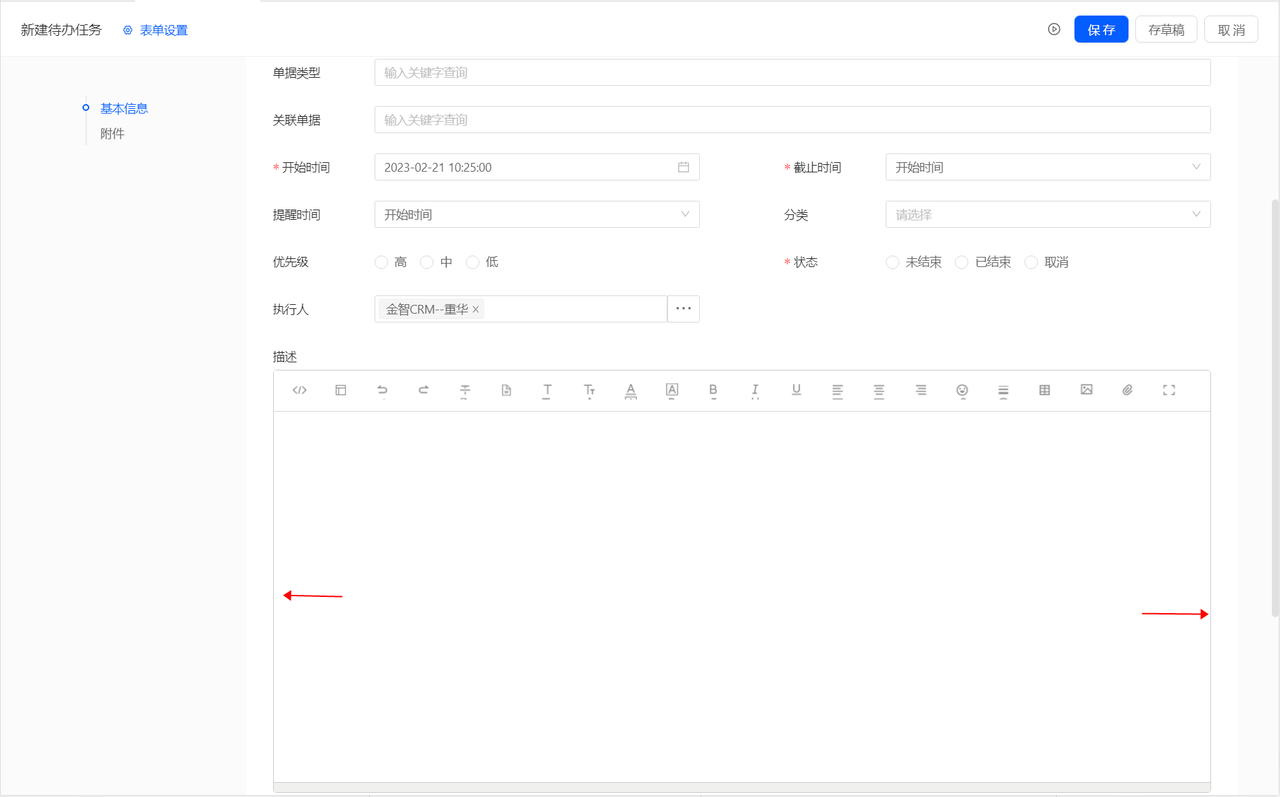
Task: Focus the 单据类型 search field
Action: (792, 72)
